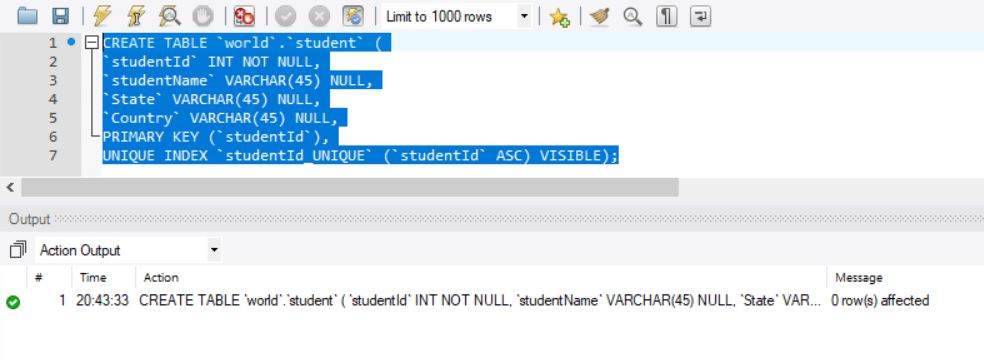Click the Message column header

858,277
